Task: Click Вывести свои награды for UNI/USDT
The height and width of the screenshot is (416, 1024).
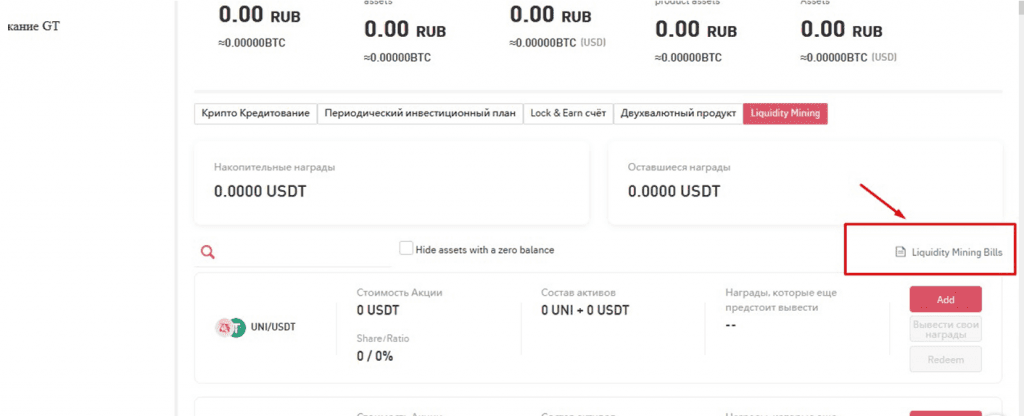Action: point(946,329)
